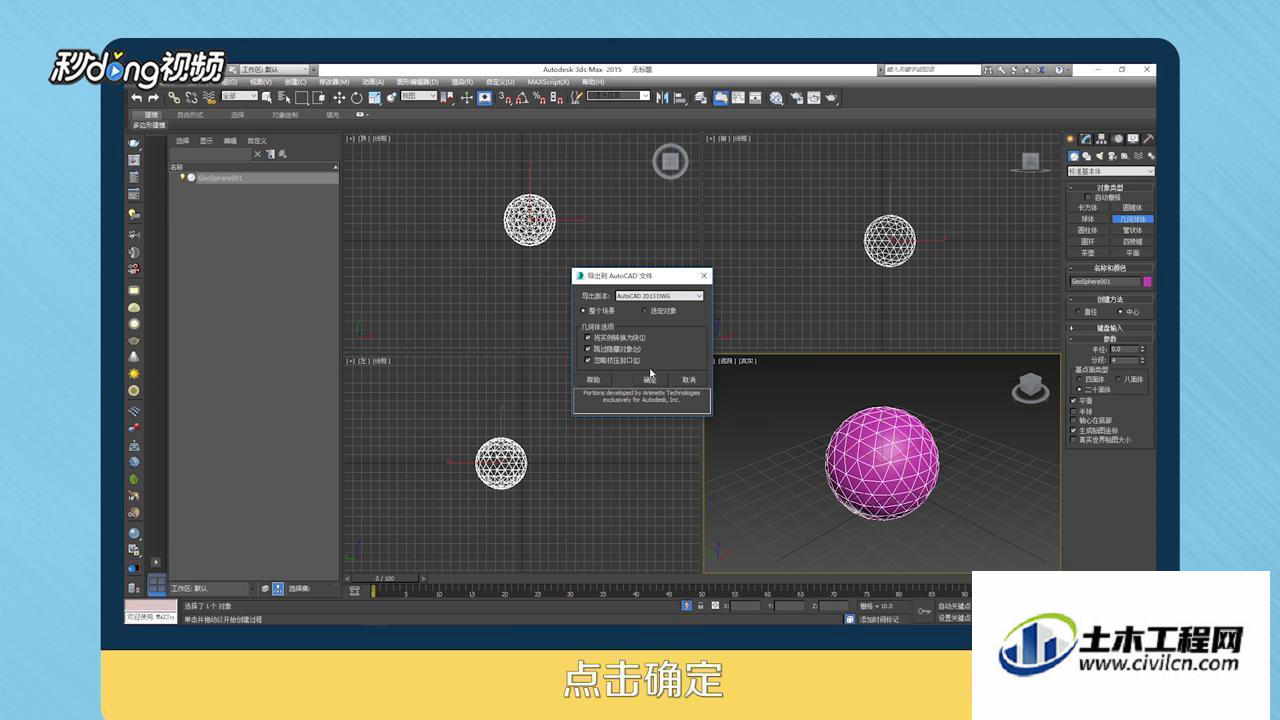Screen dimensions: 1280x720
Task: Select the Rectangular Selection Region icon
Action: coord(302,97)
